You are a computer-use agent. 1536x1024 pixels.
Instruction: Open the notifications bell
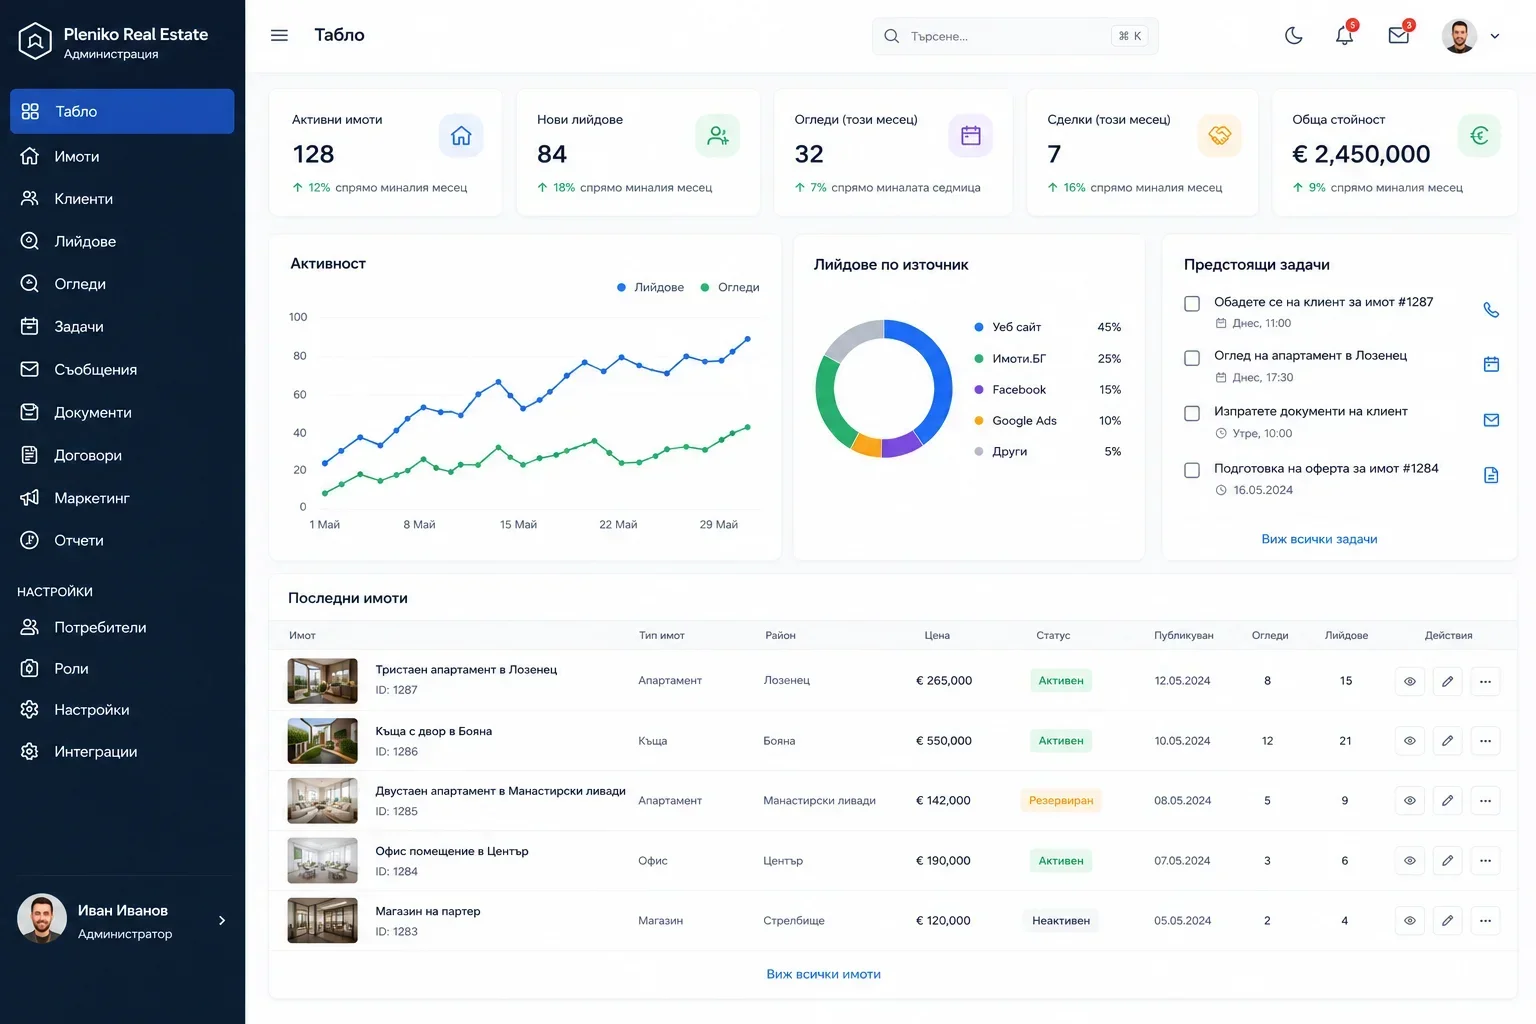1344,36
